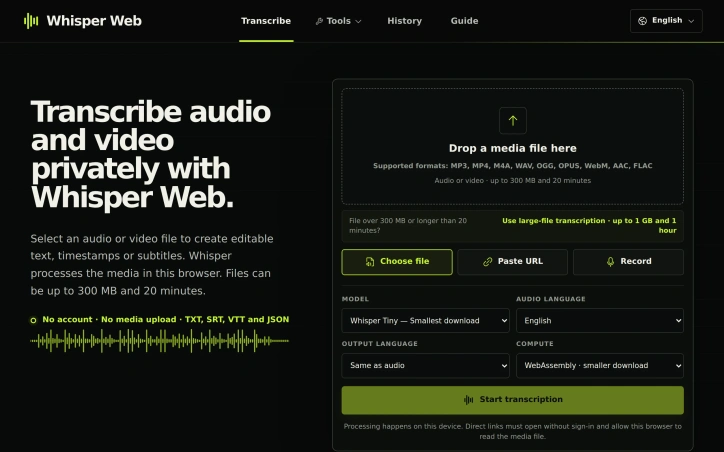Click the waveform icon on Start transcription
724x452 pixels.
468,400
